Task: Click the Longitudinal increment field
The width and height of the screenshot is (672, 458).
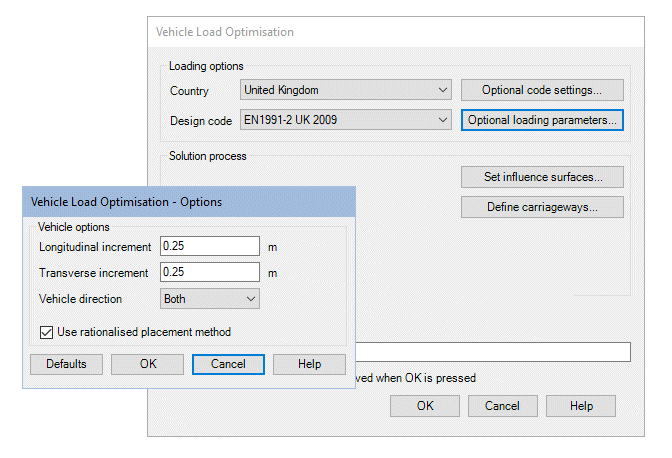Action: tap(210, 246)
